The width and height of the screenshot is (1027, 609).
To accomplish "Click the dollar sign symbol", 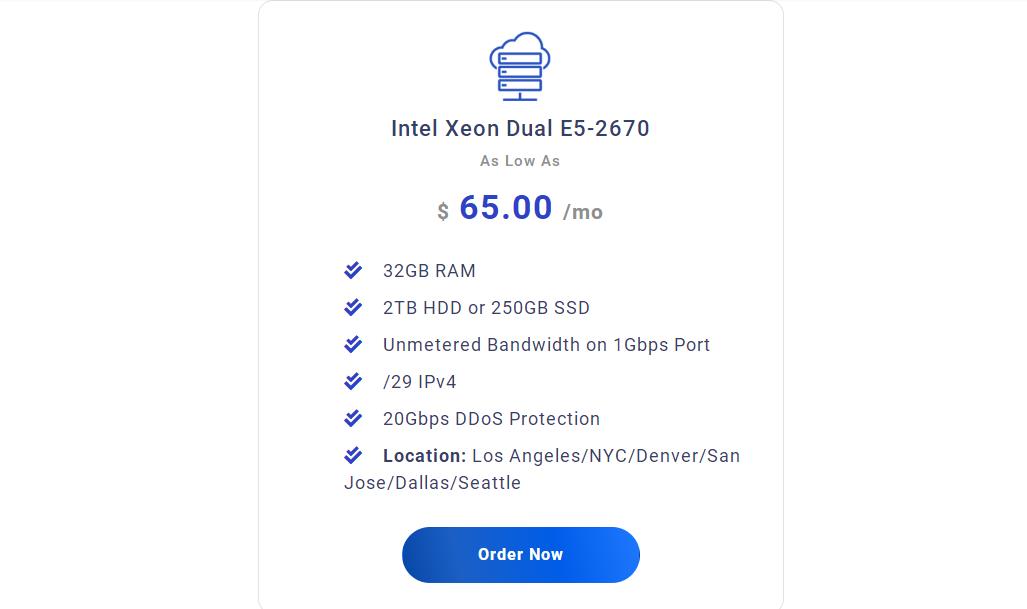I will pyautogui.click(x=443, y=212).
